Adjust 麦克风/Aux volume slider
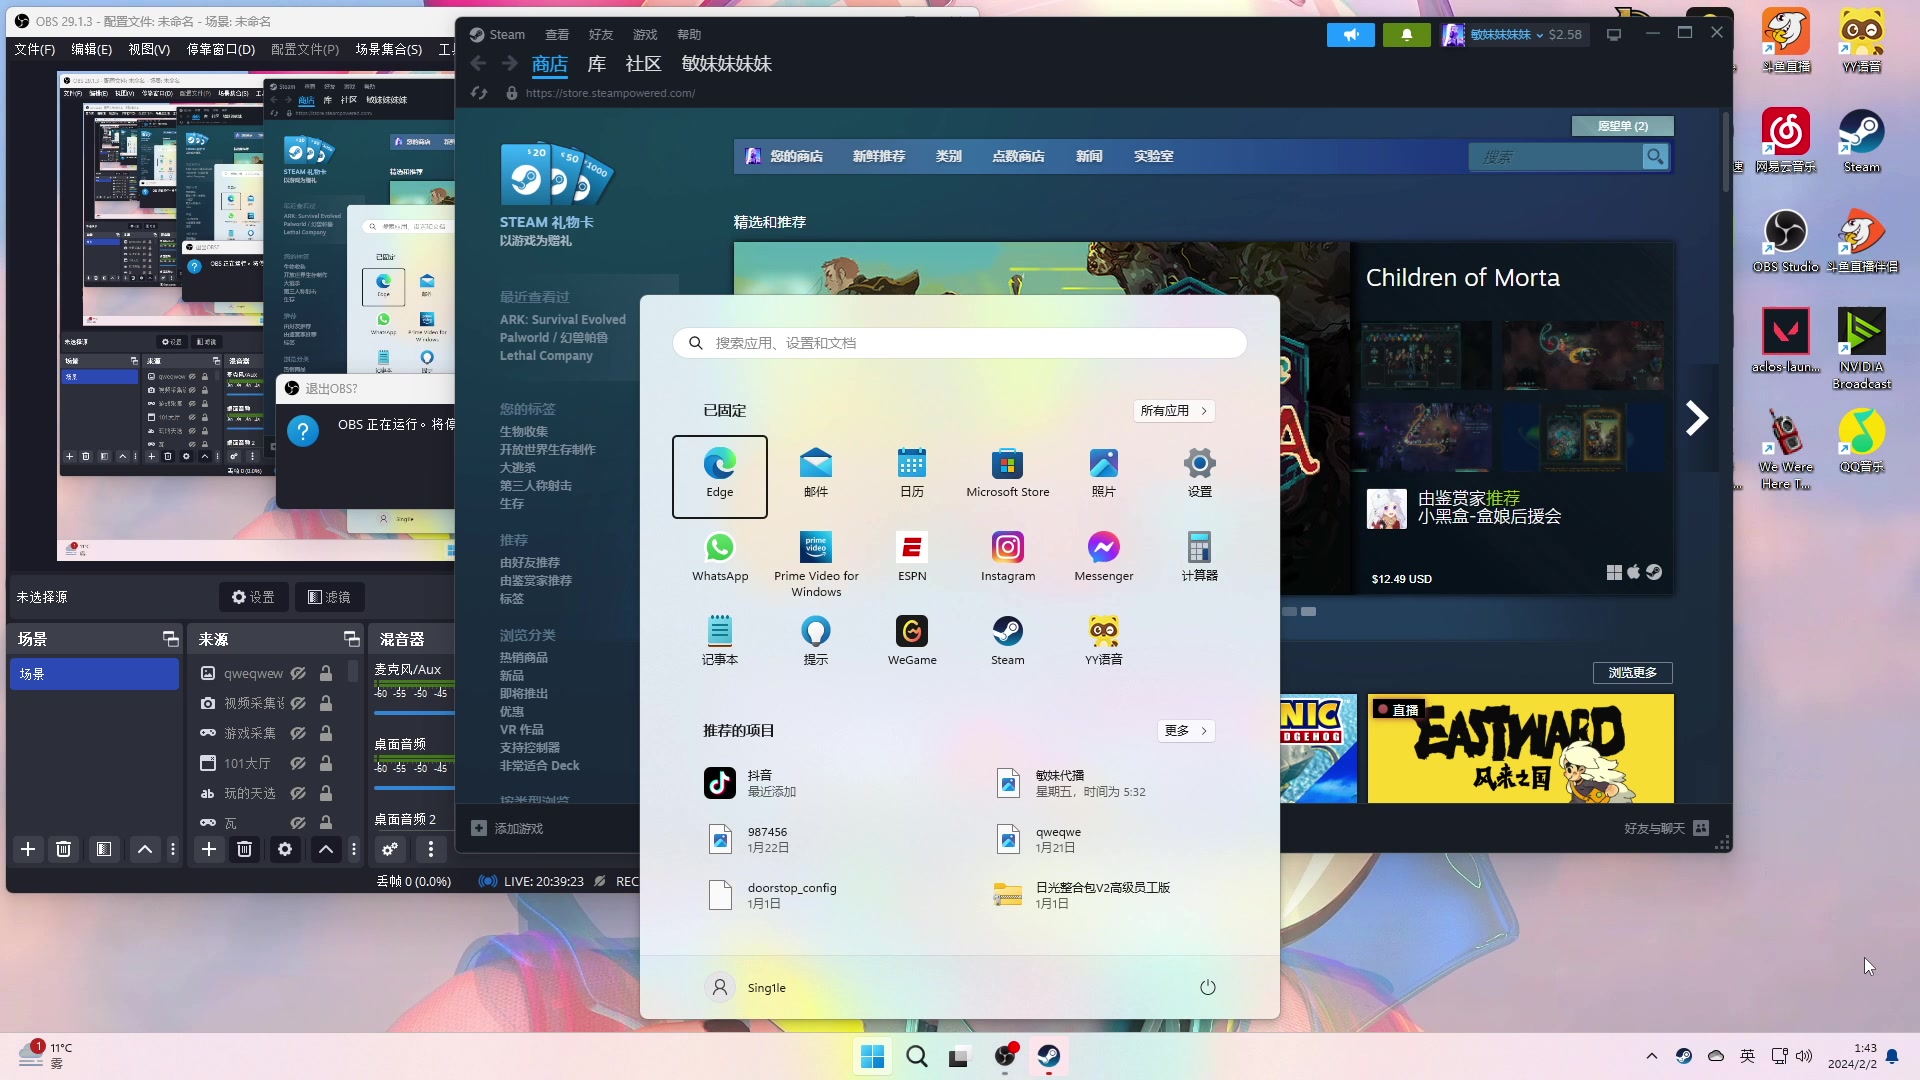The width and height of the screenshot is (1920, 1080). coord(414,713)
